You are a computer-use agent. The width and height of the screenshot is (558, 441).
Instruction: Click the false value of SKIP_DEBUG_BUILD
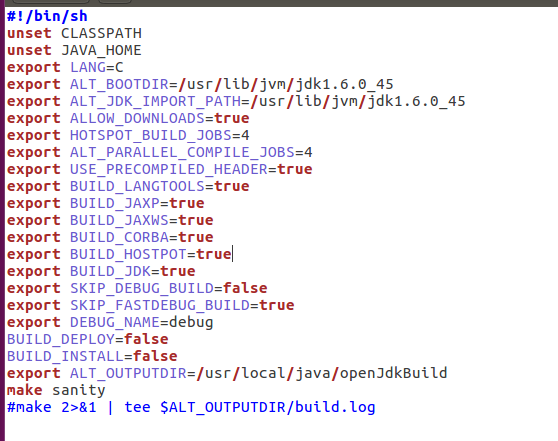pos(245,288)
